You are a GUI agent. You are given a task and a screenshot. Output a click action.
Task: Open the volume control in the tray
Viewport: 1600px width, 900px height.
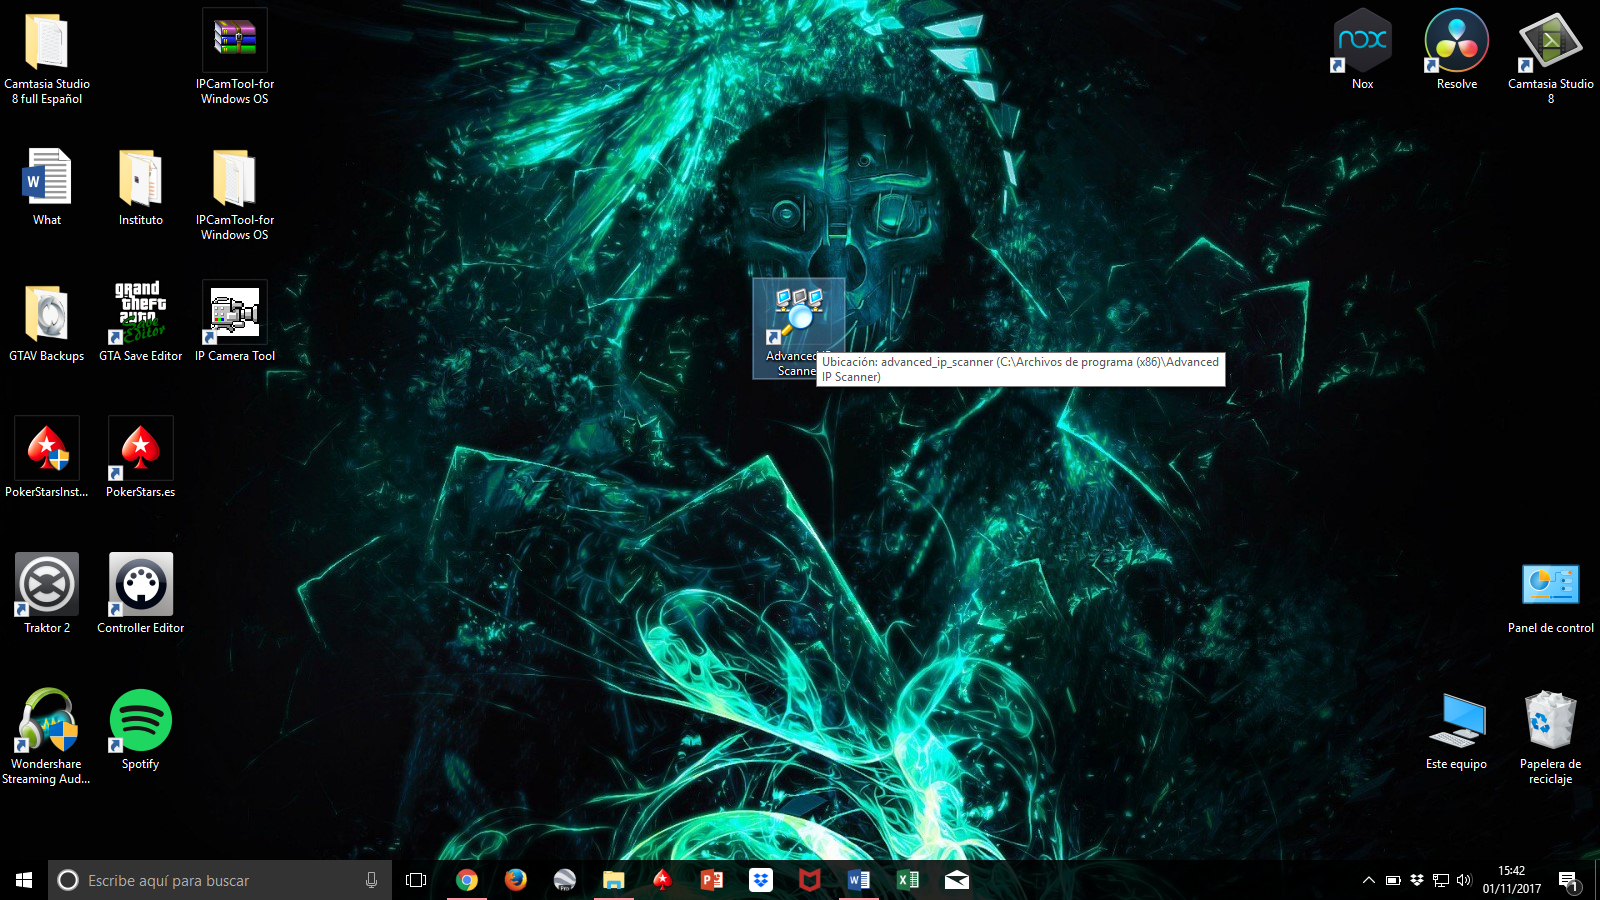[x=1464, y=880]
